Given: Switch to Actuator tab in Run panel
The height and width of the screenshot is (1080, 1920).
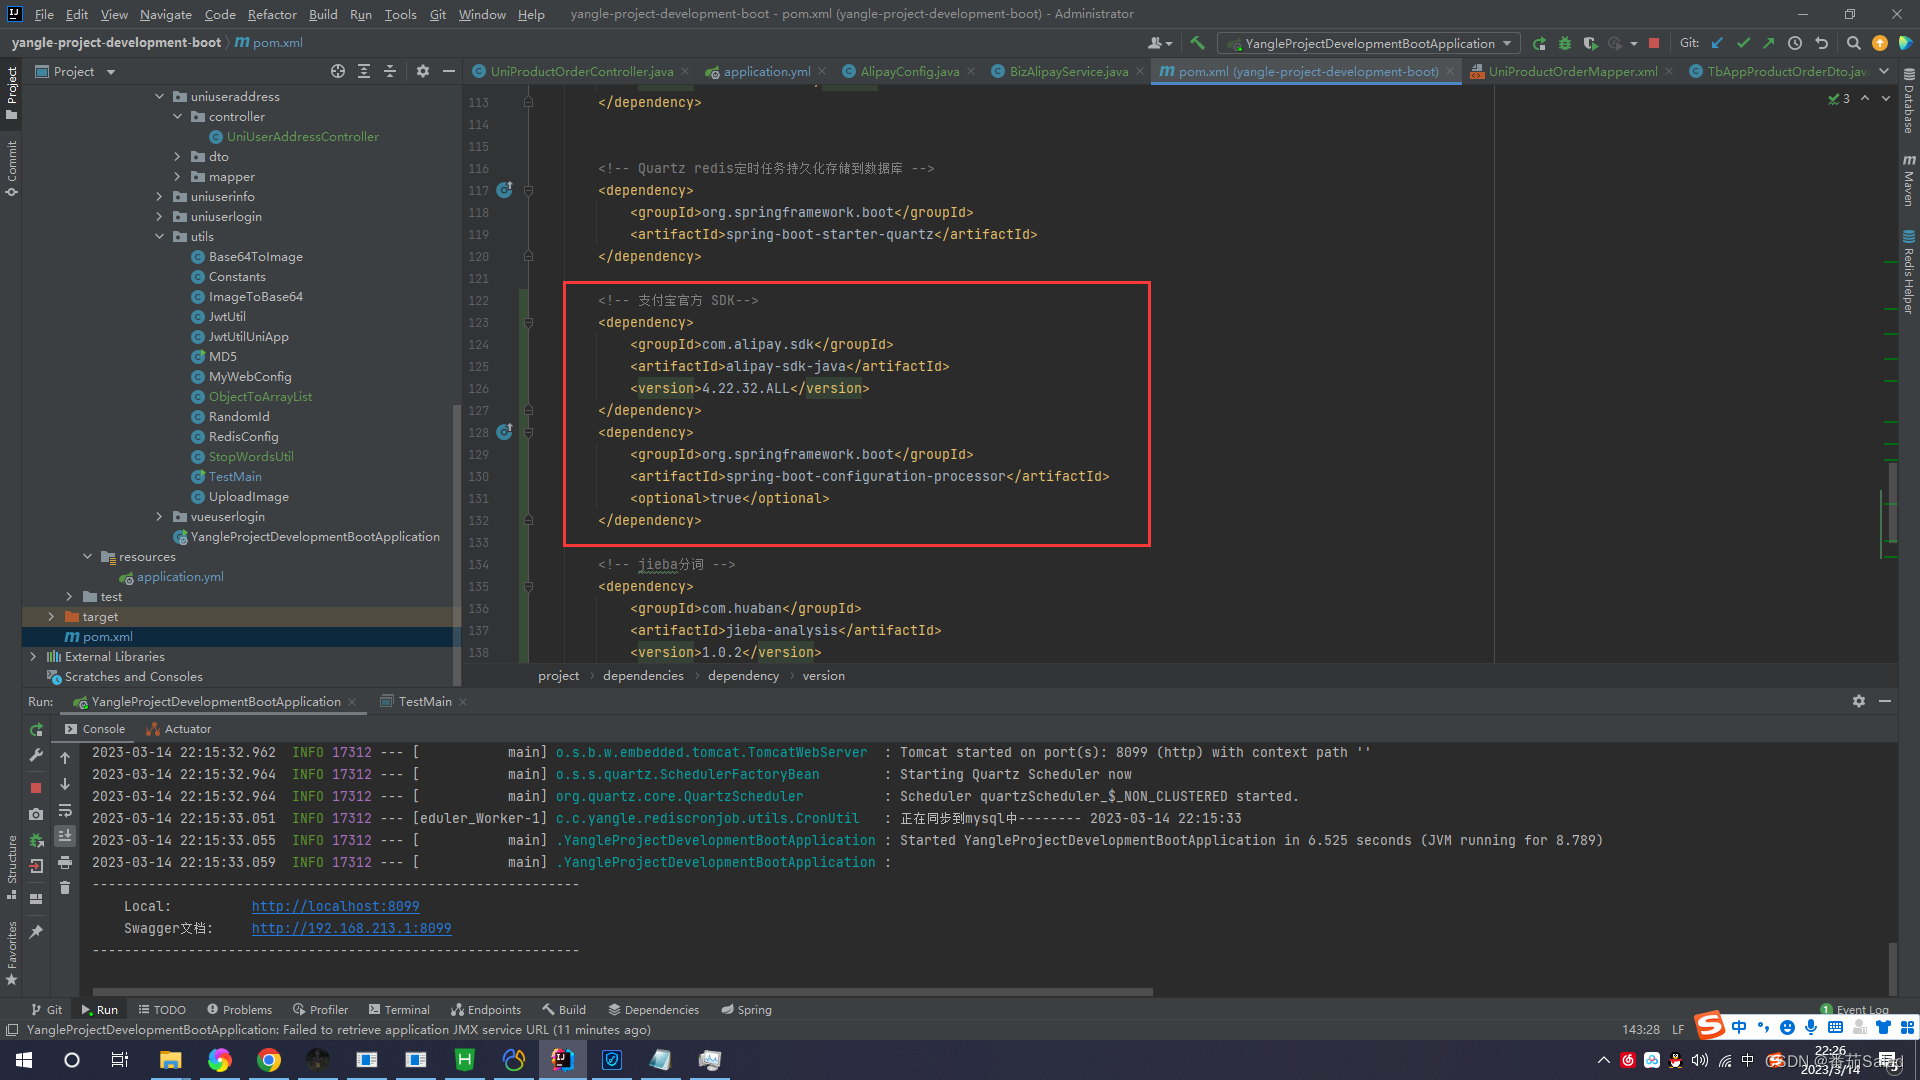Looking at the screenshot, I should [178, 729].
